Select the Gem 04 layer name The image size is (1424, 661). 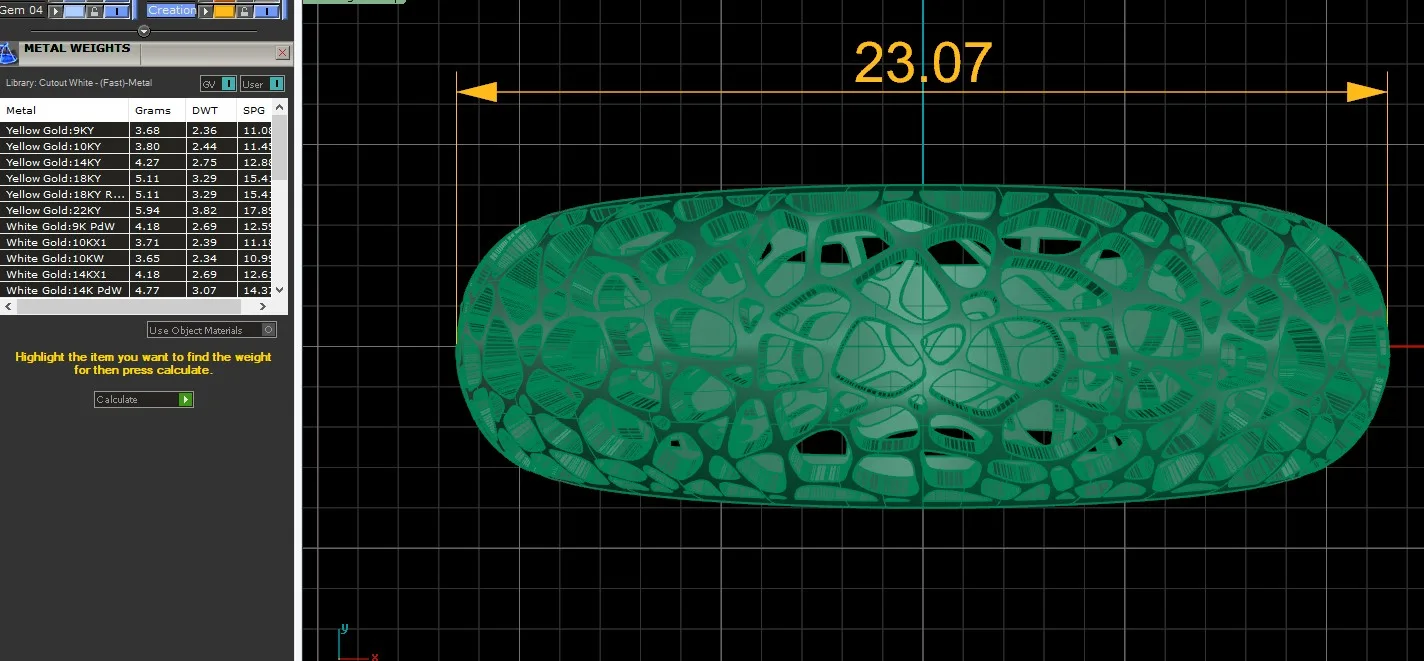22,10
